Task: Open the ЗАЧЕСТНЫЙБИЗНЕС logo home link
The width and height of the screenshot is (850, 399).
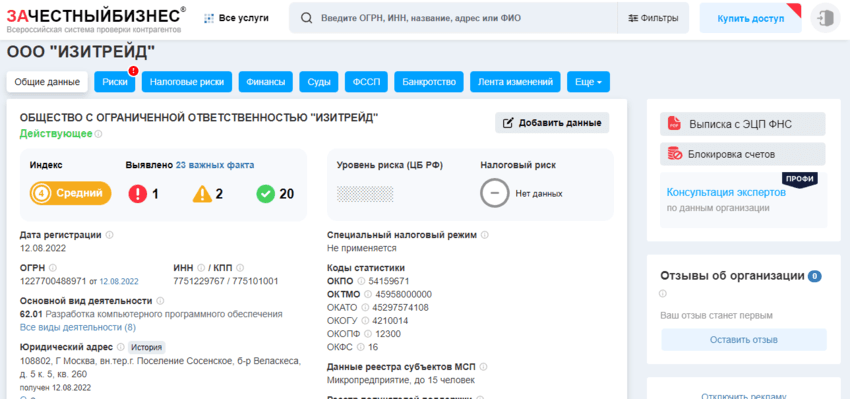Action: click(x=95, y=19)
